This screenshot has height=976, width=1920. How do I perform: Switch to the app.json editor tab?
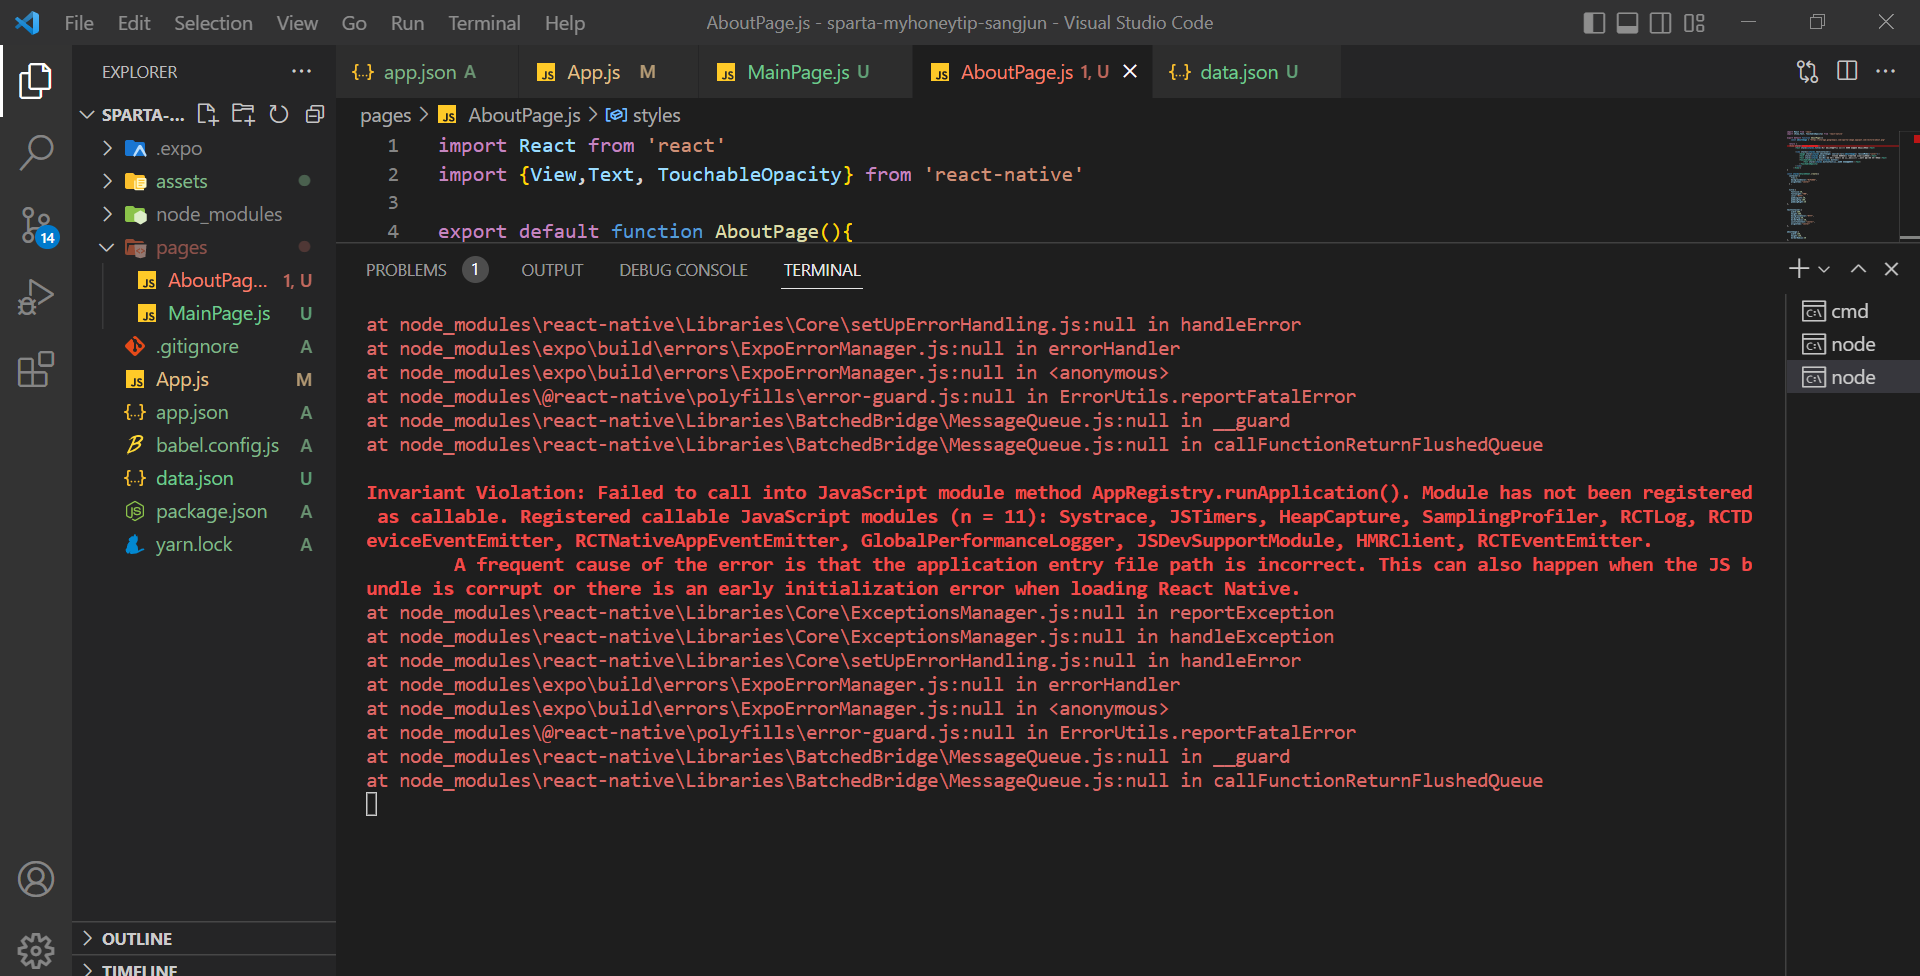[427, 72]
